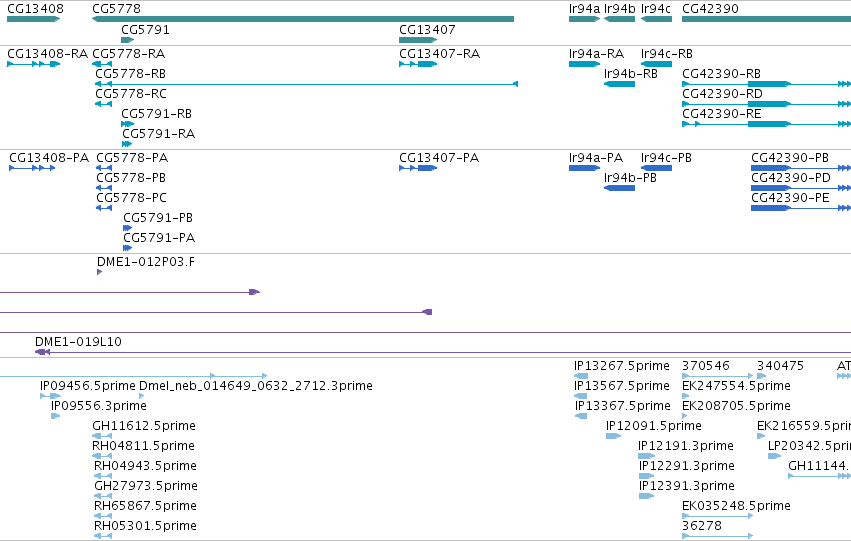Click the long CG5778-RB transcript label
Image resolution: width=851 pixels, height=541 pixels.
click(130, 74)
